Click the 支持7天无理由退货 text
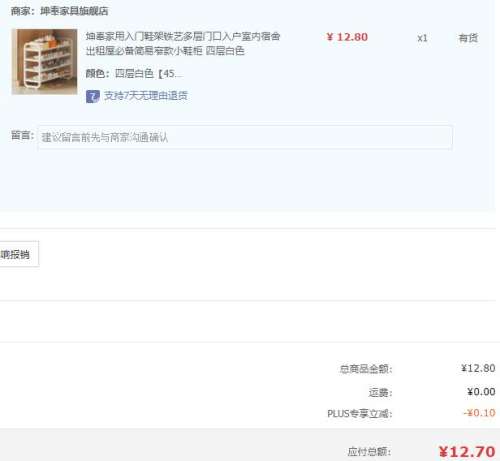Screen dimensions: 500x461 (x=146, y=96)
